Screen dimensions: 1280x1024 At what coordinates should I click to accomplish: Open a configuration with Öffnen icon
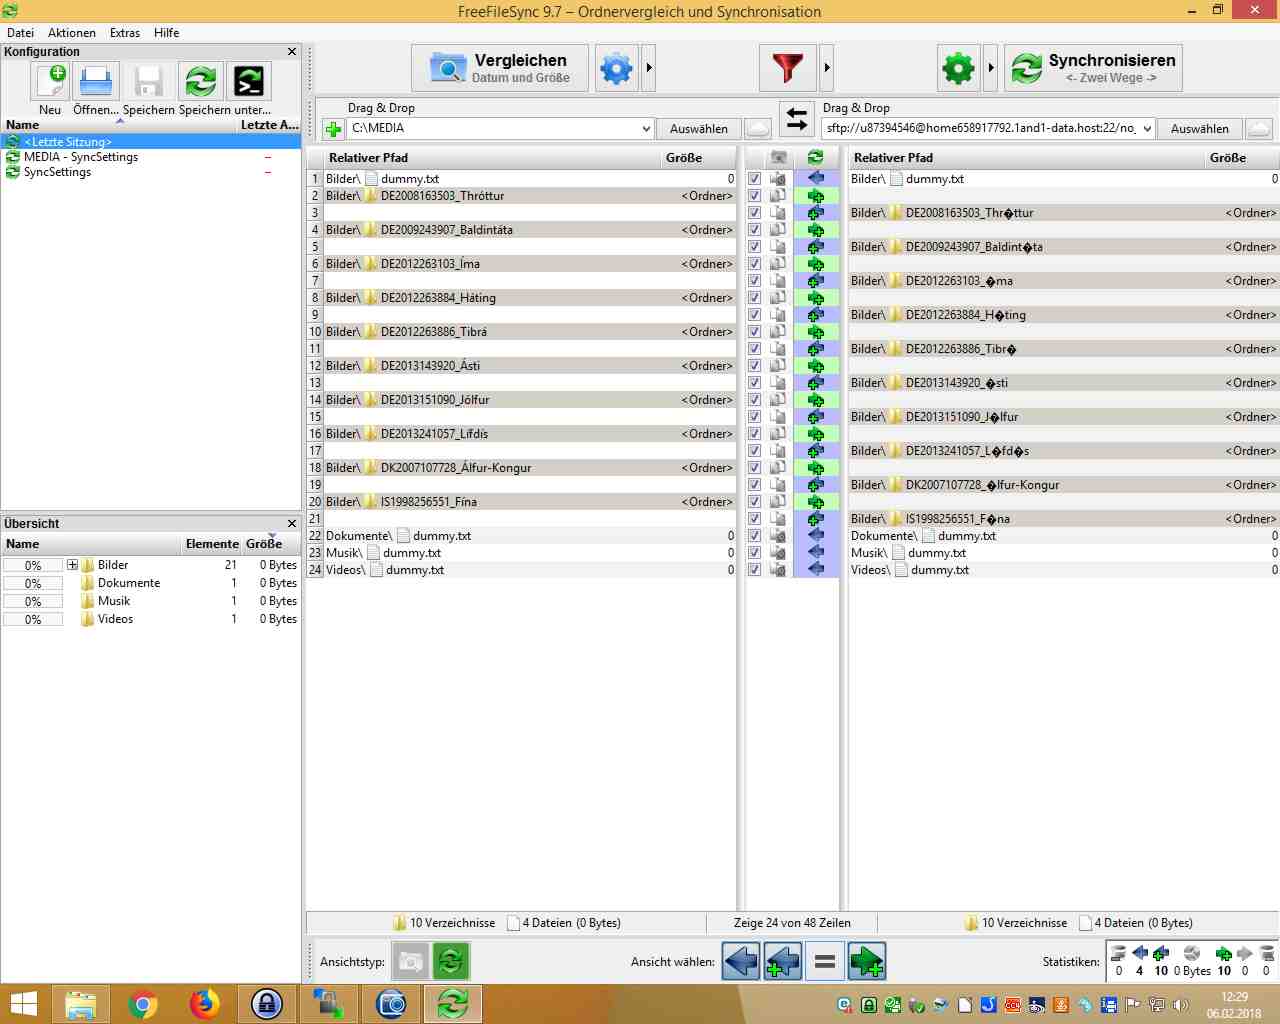(96, 81)
